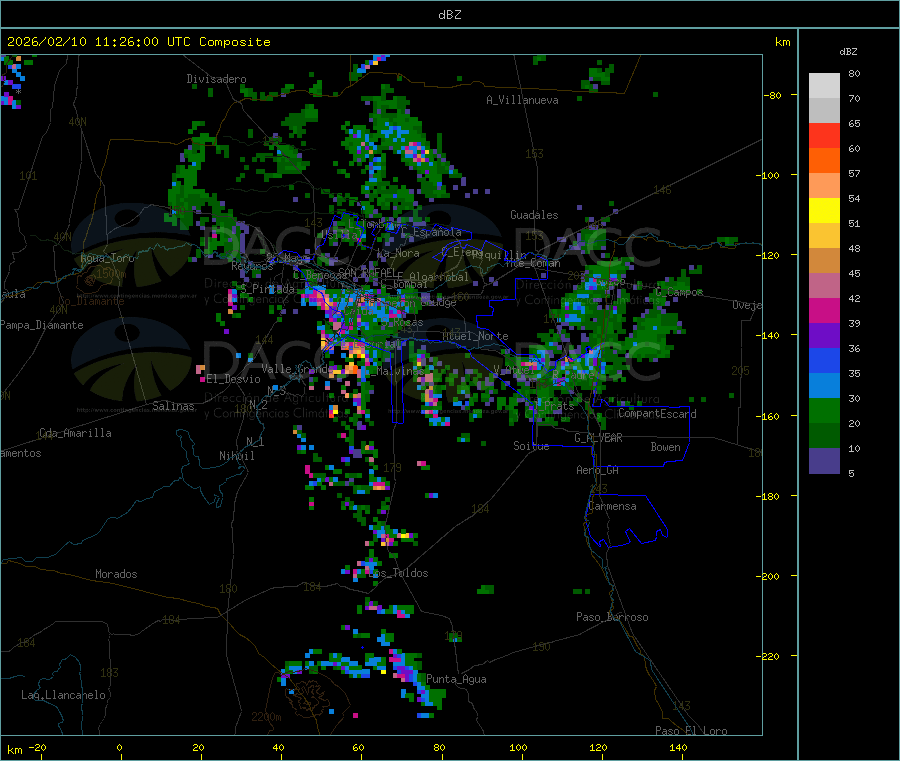Image resolution: width=900 pixels, height=761 pixels.
Task: Click the Algarrobal place label
Action: 439,277
